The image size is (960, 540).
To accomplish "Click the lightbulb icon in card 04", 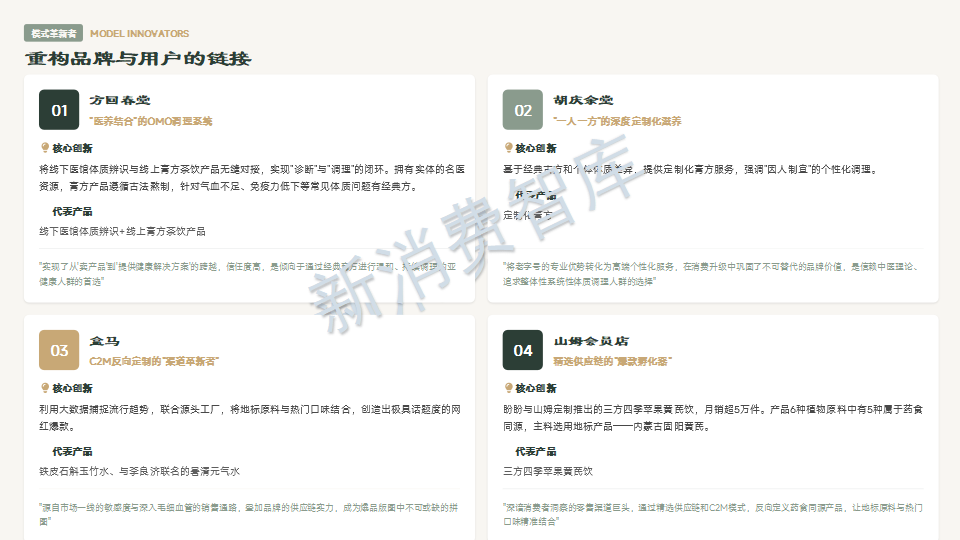I will click(508, 388).
